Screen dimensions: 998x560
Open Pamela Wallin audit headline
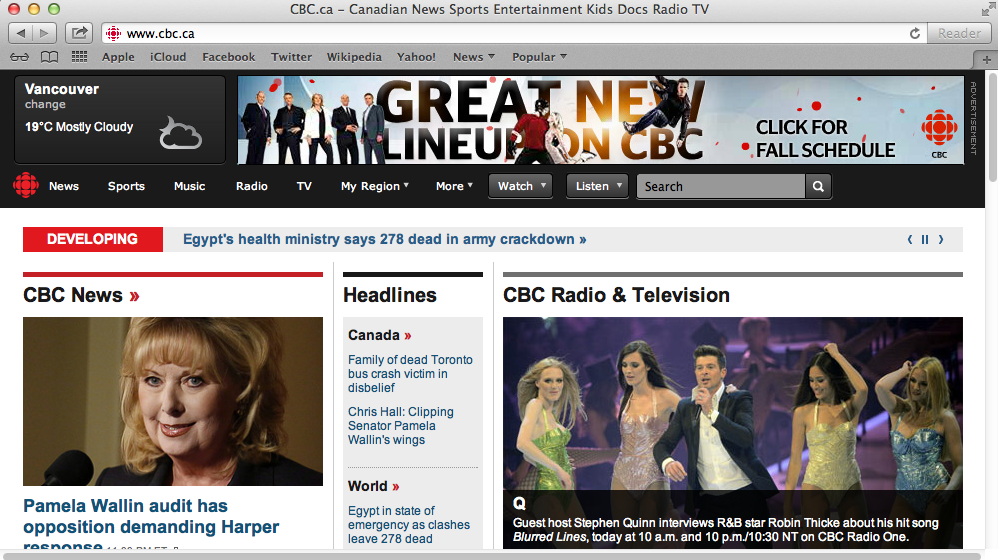click(151, 524)
